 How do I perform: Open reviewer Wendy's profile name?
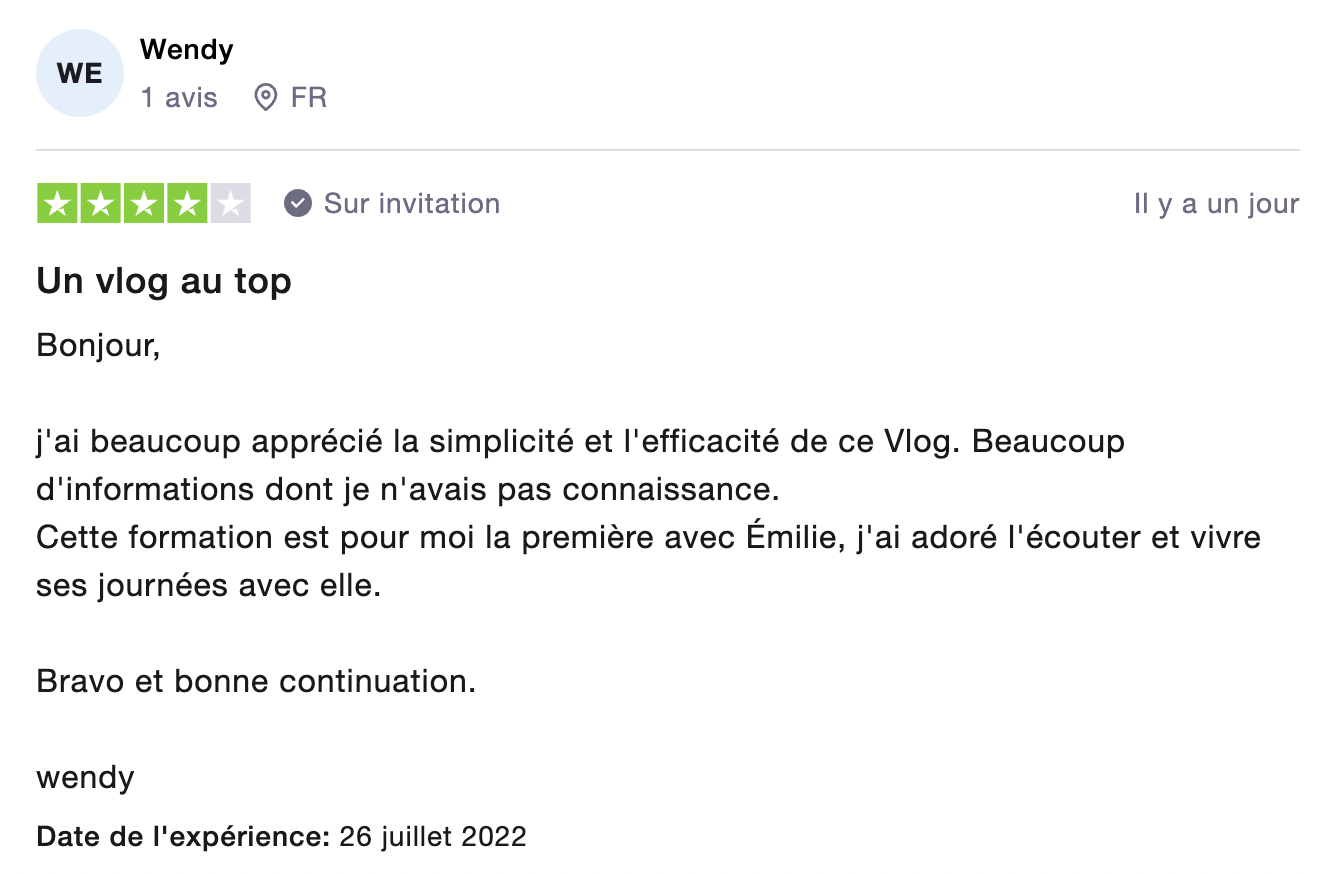(187, 49)
